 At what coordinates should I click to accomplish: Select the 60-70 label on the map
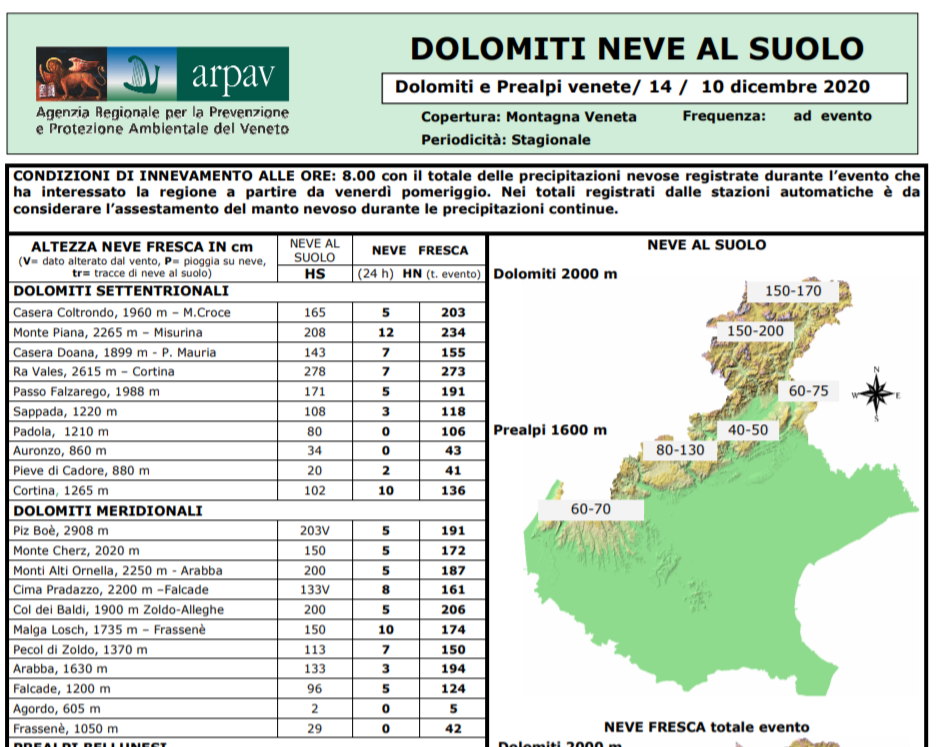click(591, 509)
